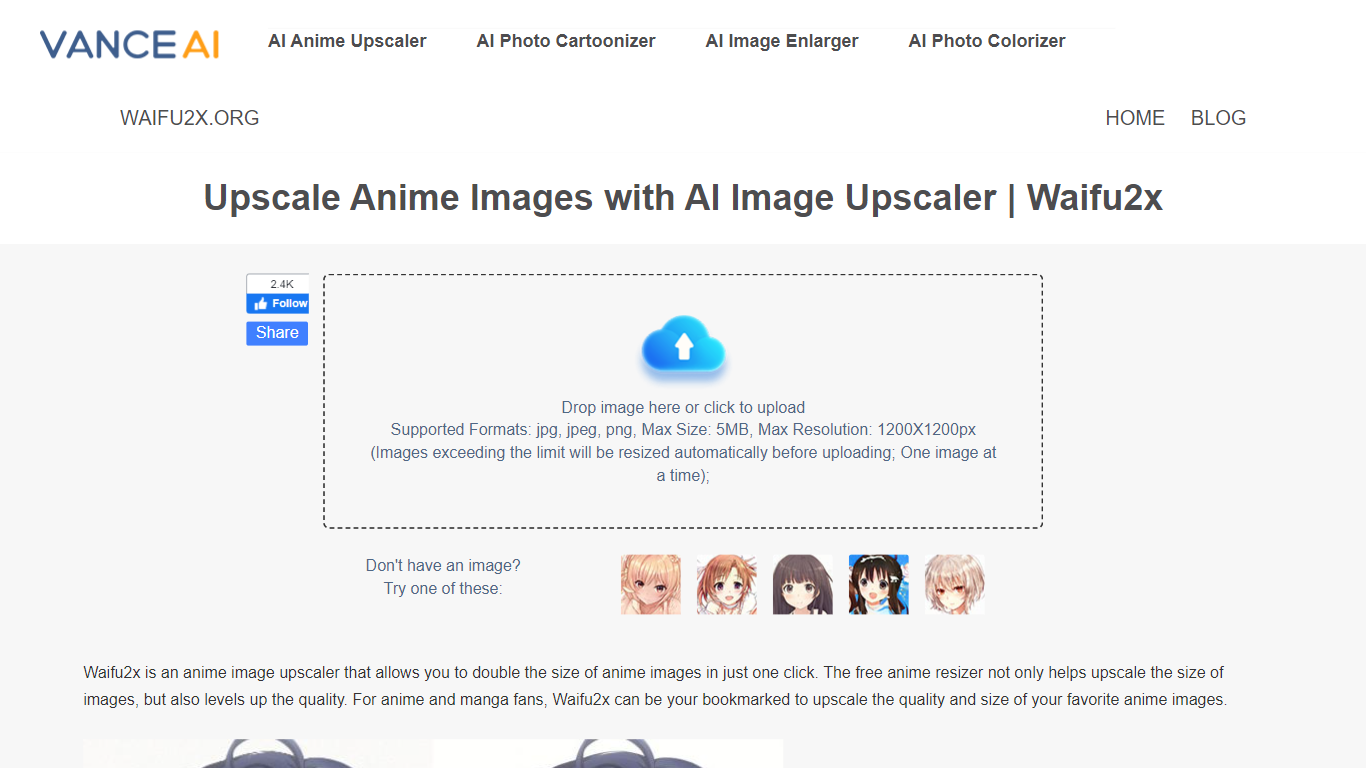
Task: Click the Waifu2x description paragraph
Action: click(x=655, y=686)
